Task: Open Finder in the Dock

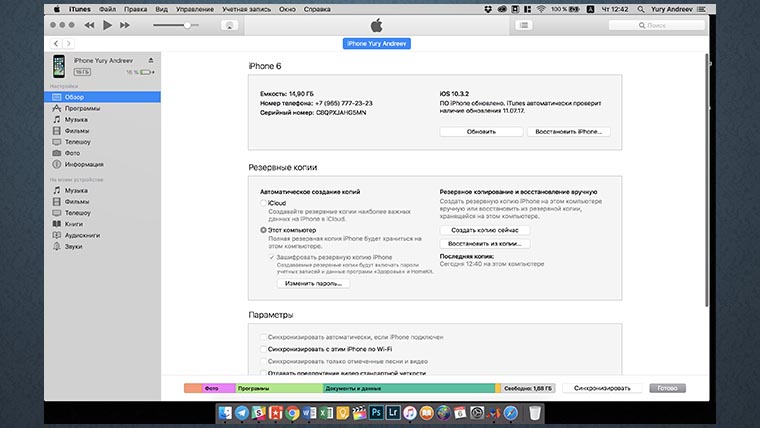Action: click(x=225, y=413)
